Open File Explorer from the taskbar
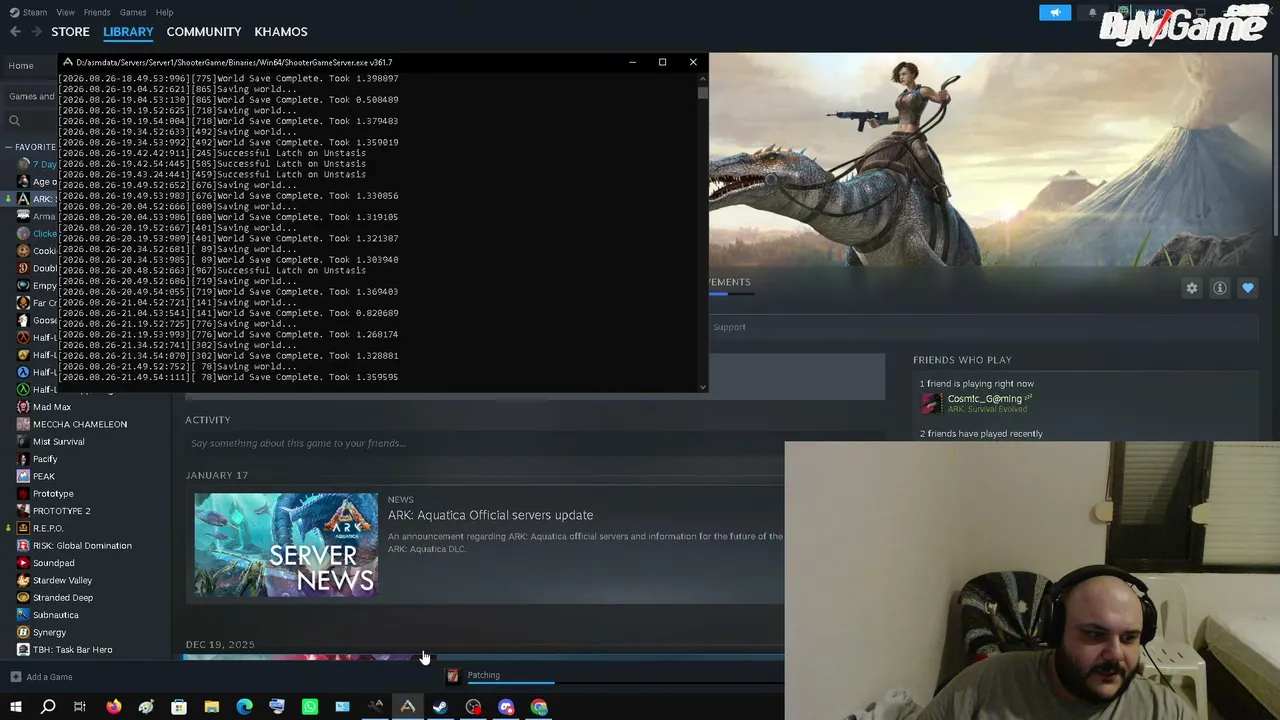The width and height of the screenshot is (1280, 720). click(212, 707)
